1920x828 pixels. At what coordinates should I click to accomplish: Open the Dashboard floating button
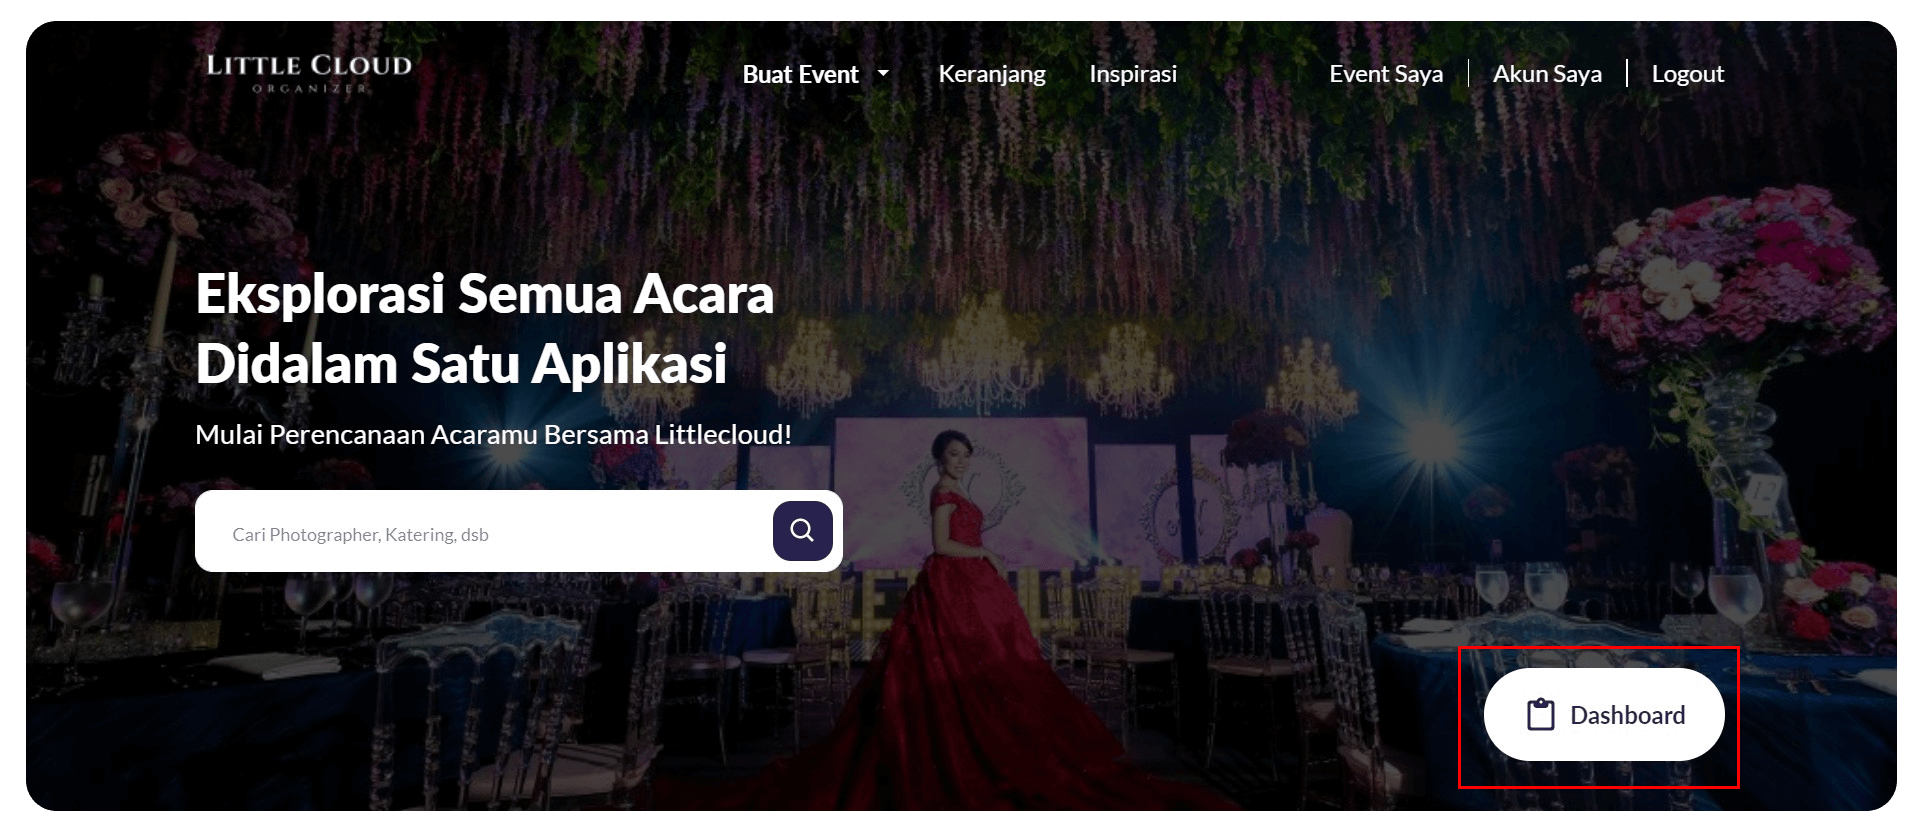click(x=1604, y=715)
